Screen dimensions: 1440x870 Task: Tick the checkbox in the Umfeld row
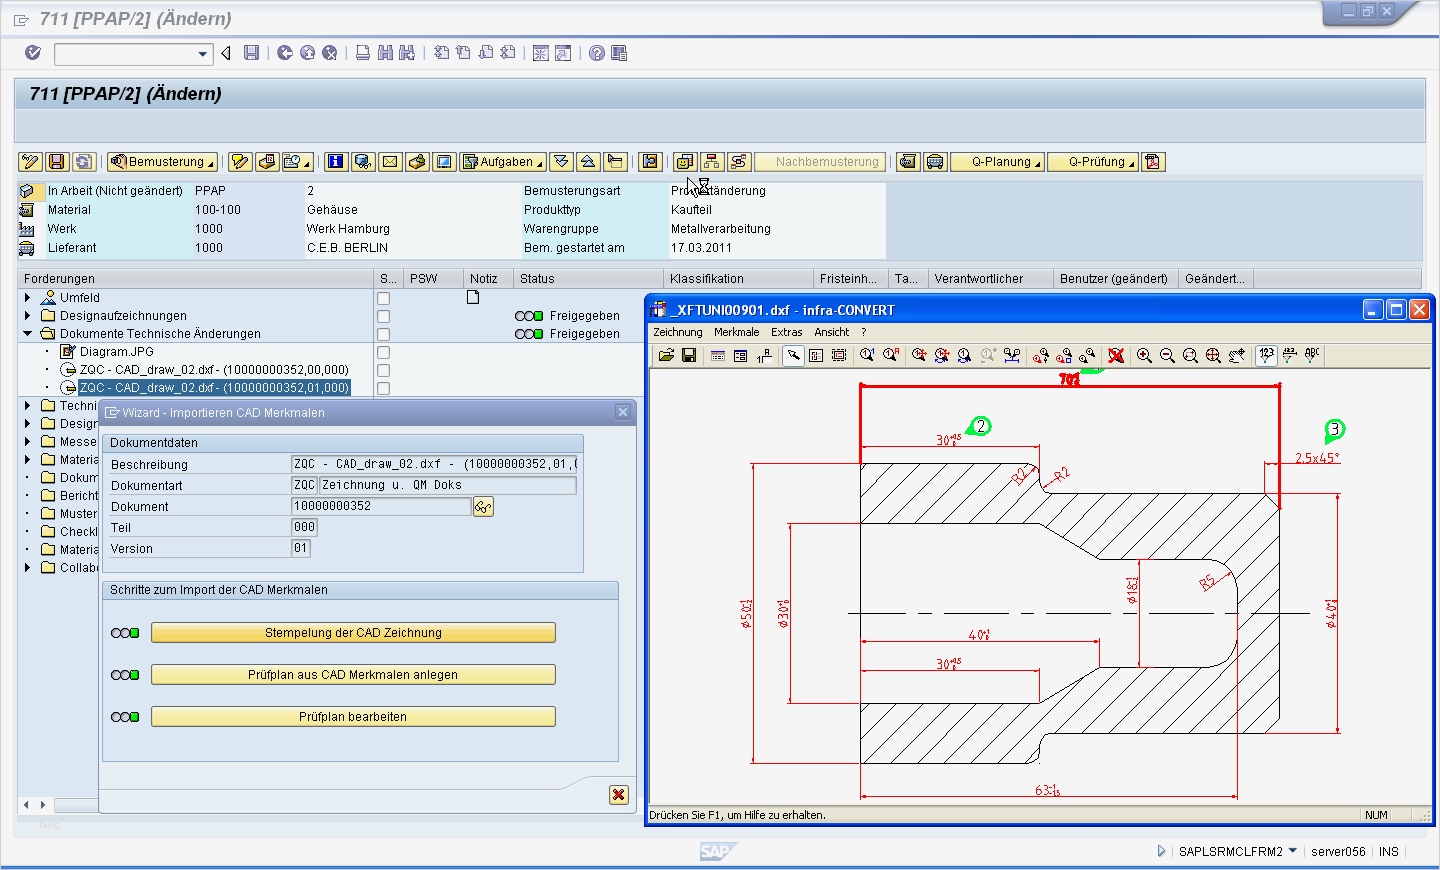click(x=383, y=298)
